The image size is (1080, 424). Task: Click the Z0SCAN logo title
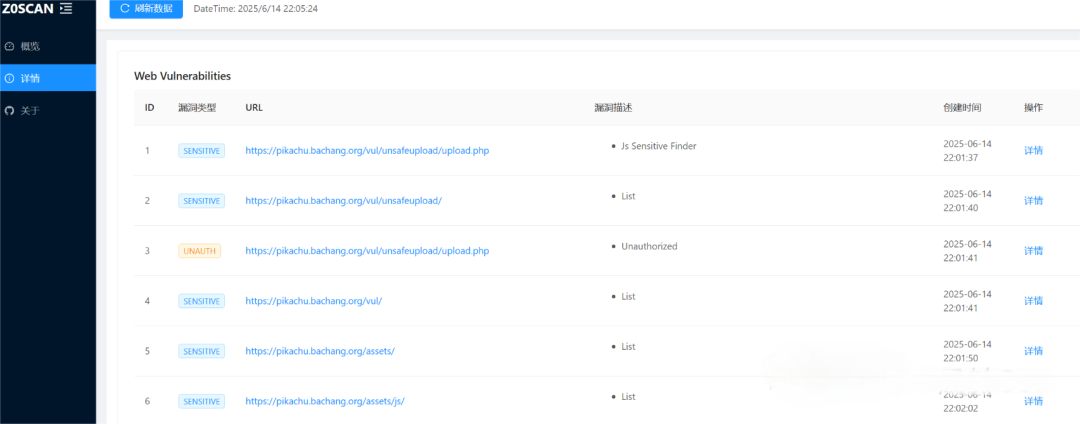coord(28,8)
